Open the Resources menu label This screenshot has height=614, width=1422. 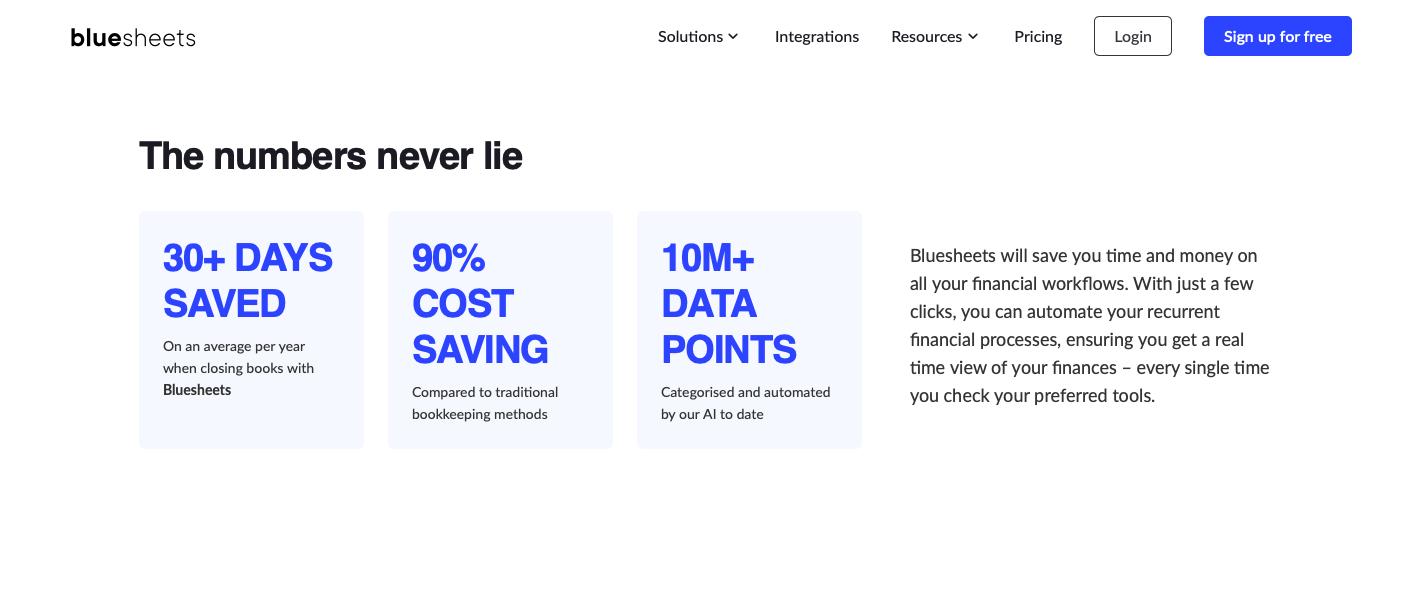[x=926, y=37]
